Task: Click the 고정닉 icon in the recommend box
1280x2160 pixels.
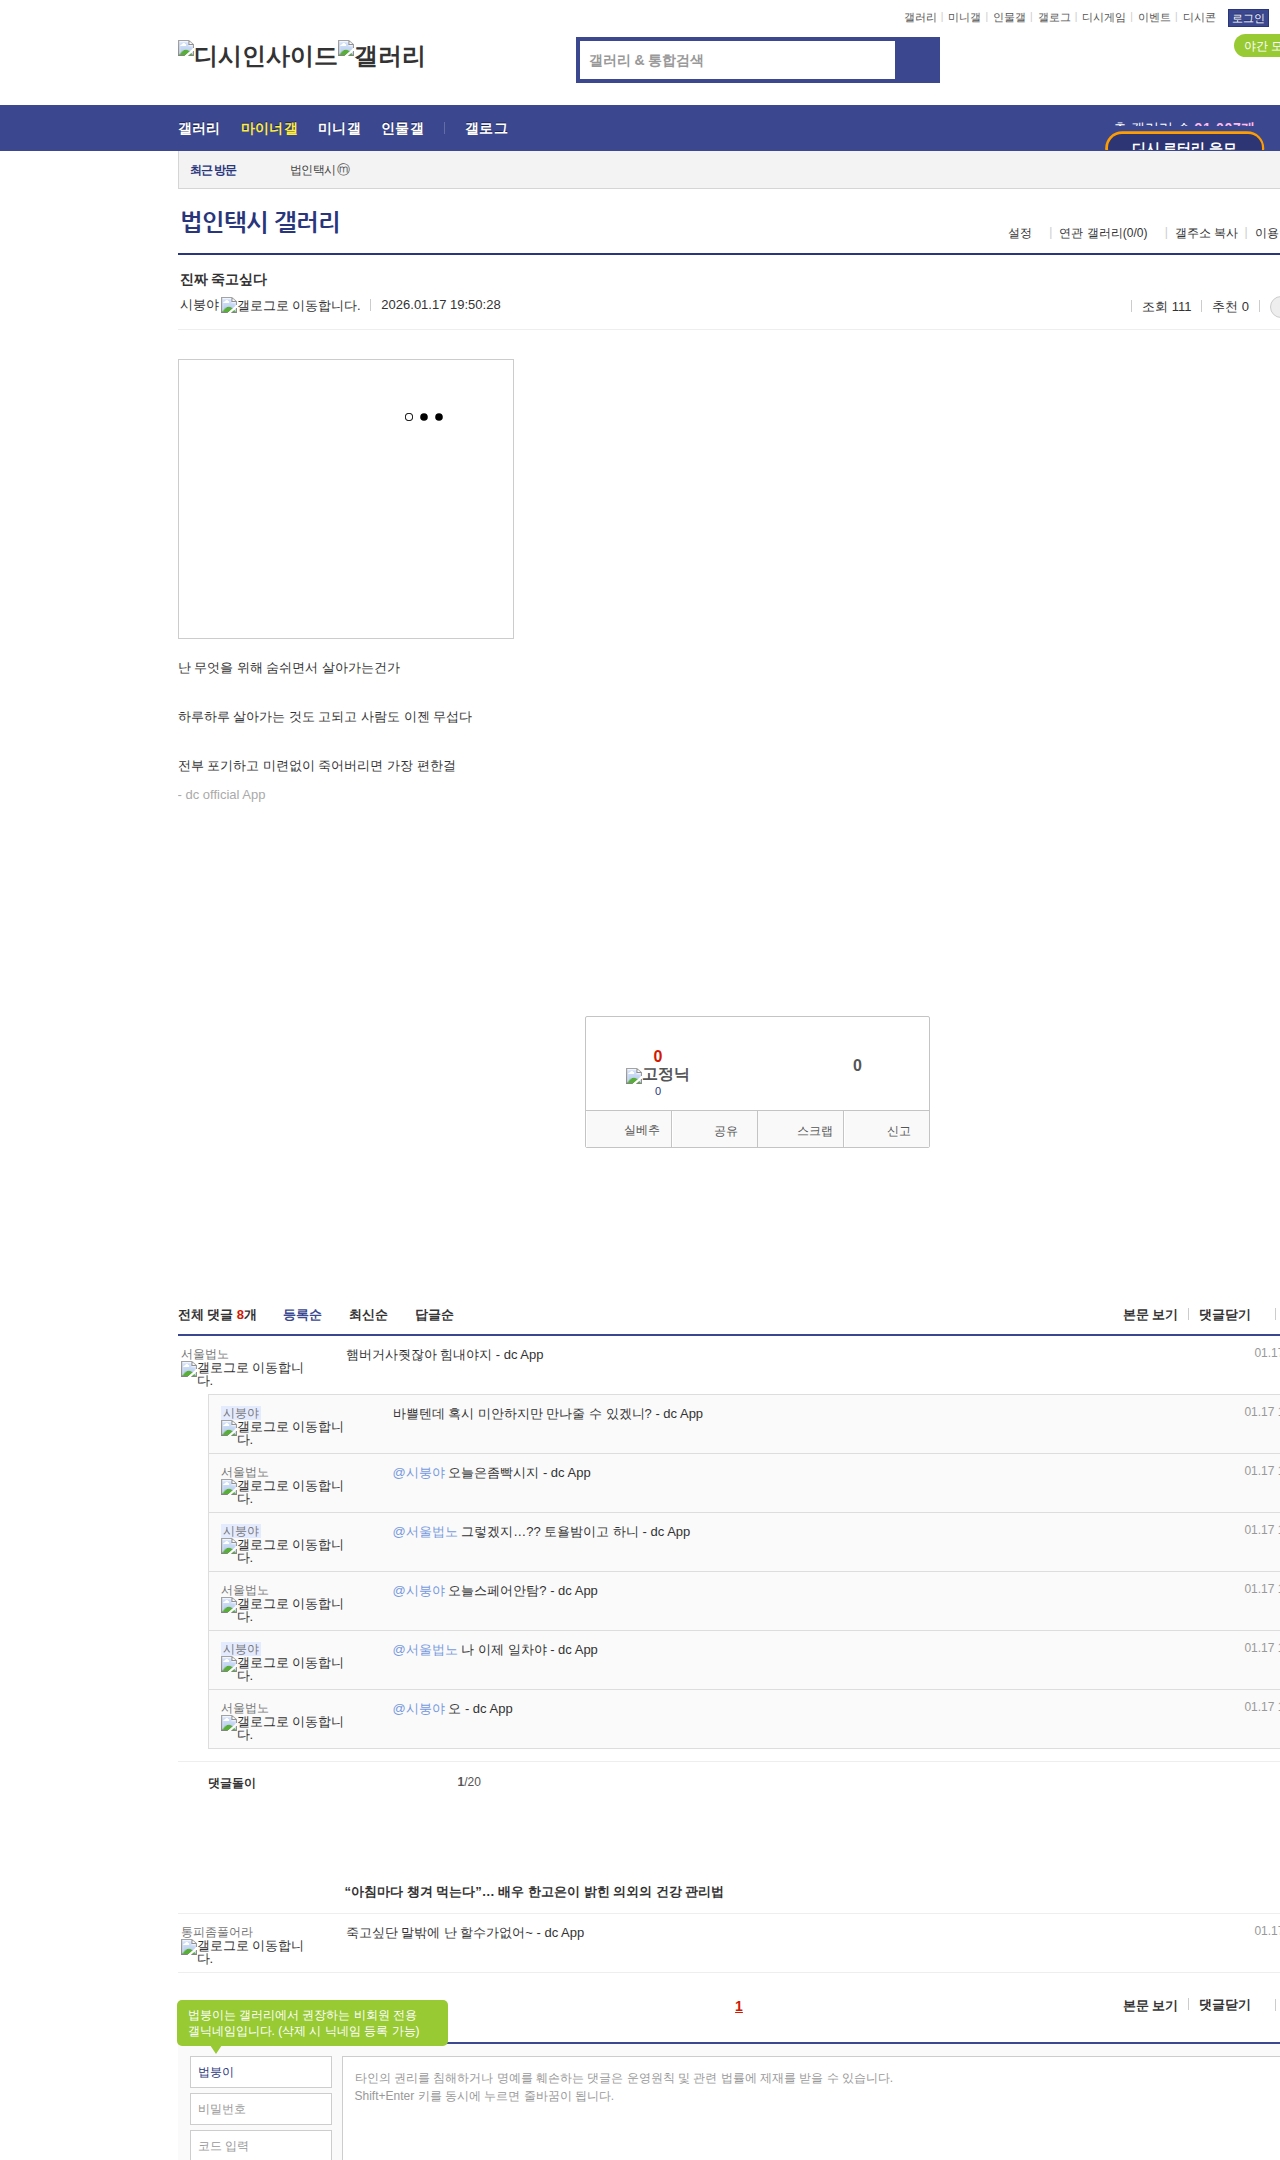Action: [x=657, y=1075]
